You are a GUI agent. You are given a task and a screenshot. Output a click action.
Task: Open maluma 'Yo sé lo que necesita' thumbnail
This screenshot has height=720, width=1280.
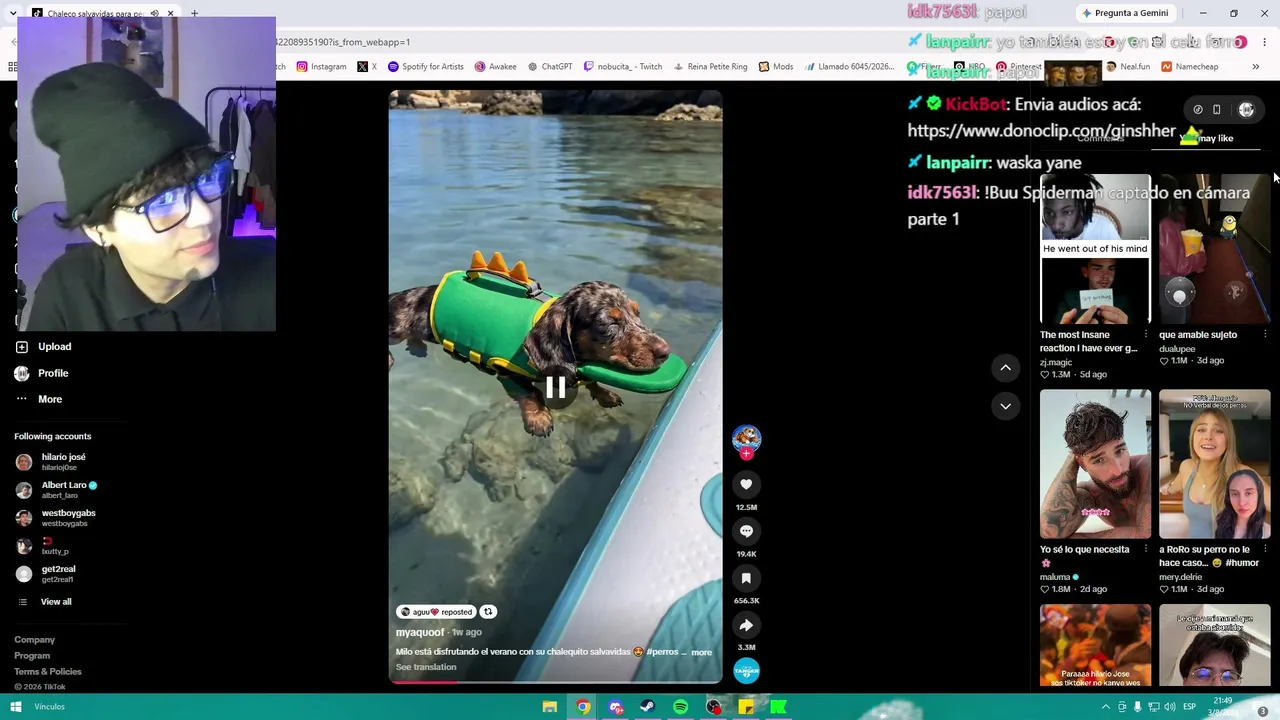(x=1095, y=464)
